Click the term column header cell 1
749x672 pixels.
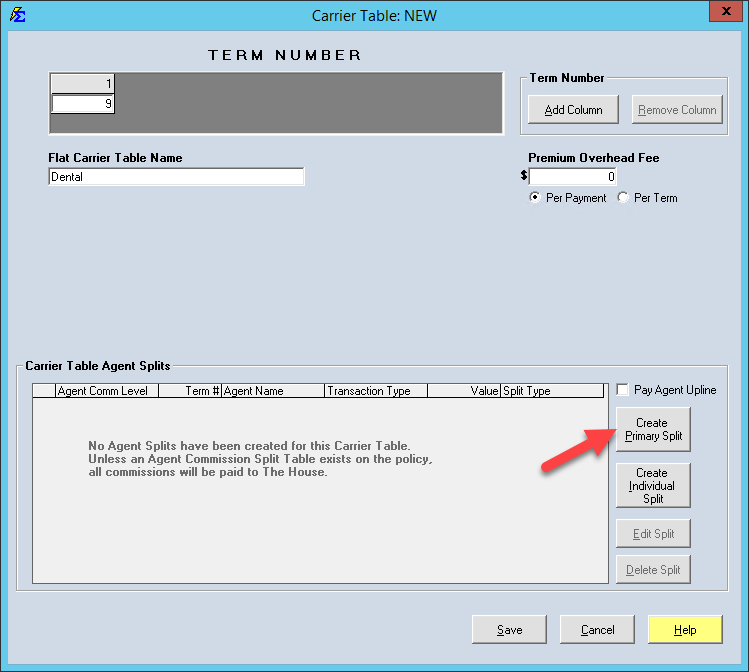(x=83, y=84)
